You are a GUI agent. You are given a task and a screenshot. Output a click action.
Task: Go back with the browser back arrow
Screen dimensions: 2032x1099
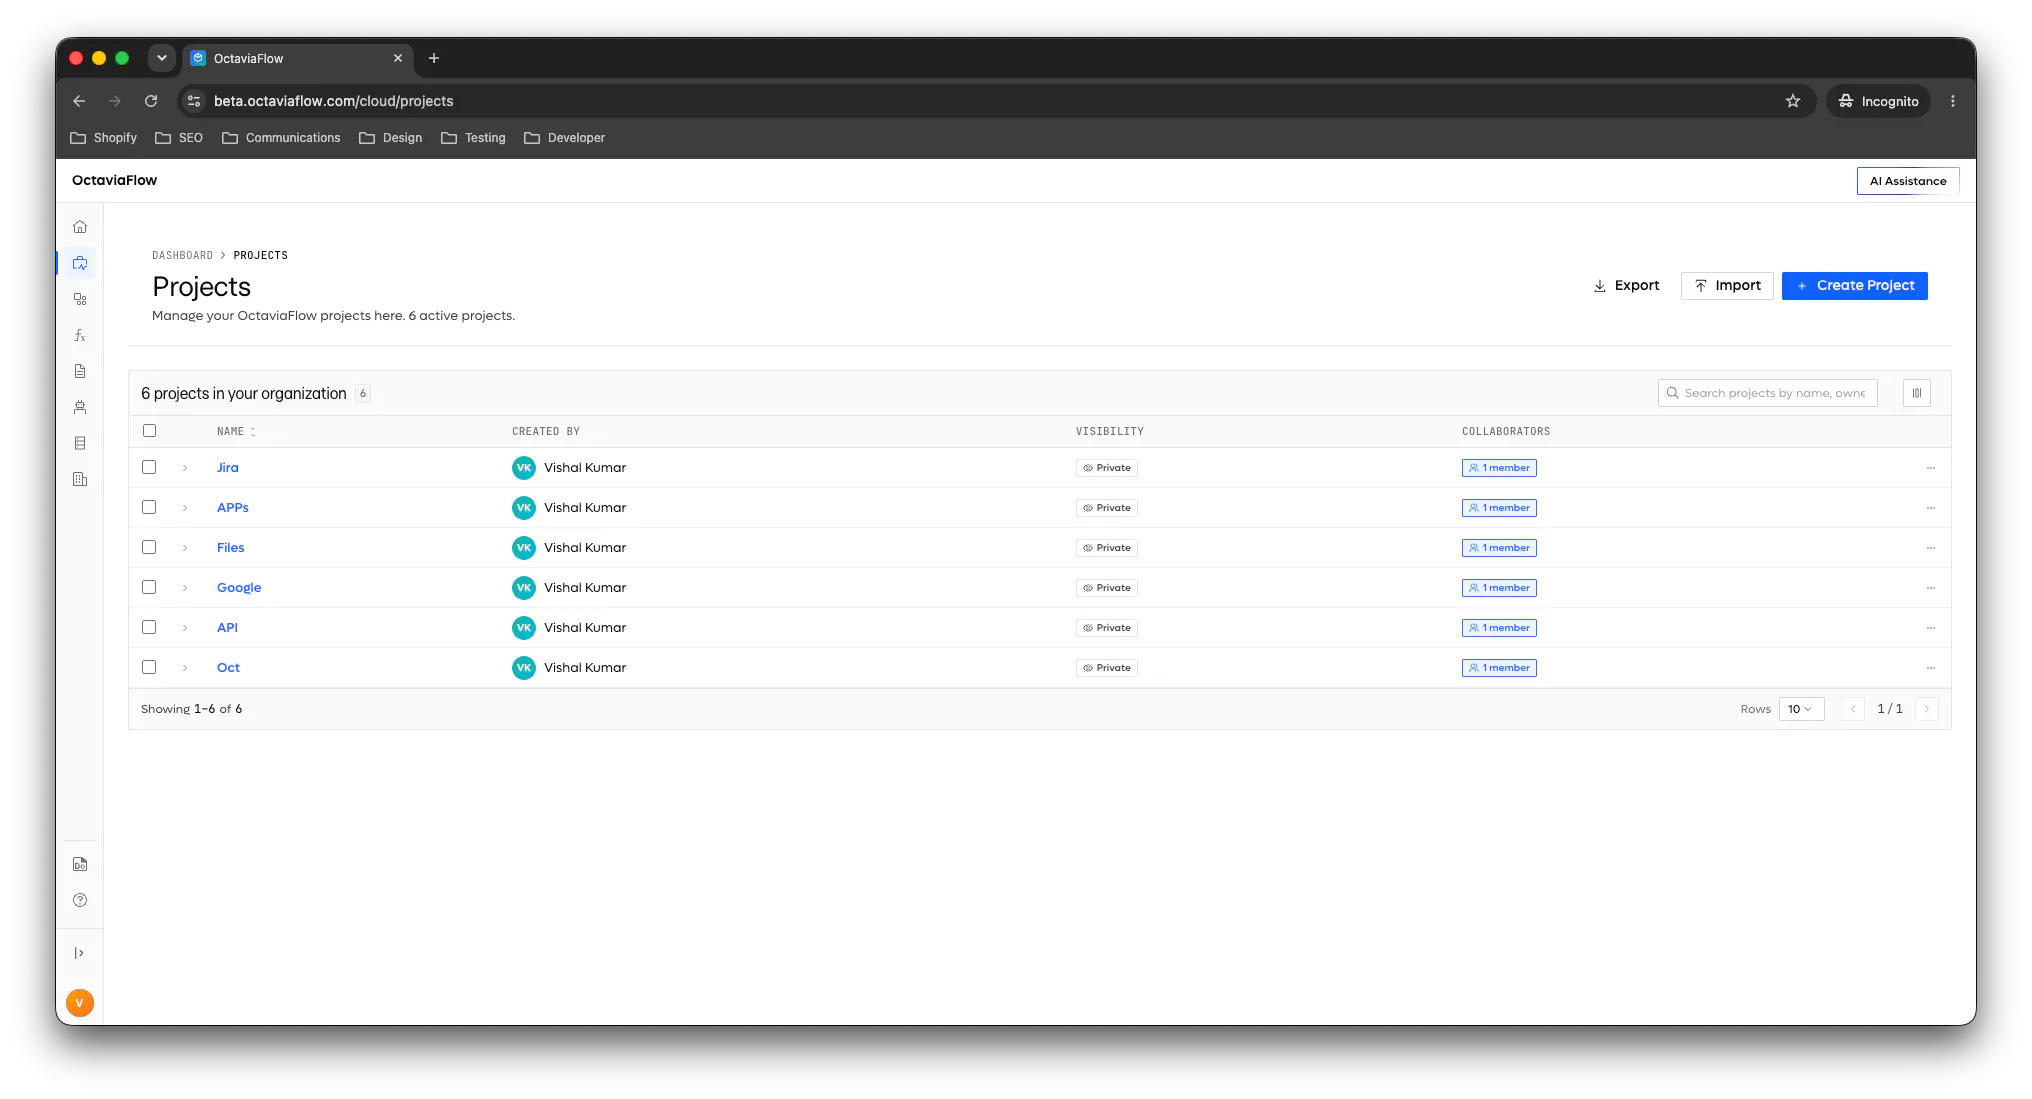click(x=79, y=101)
